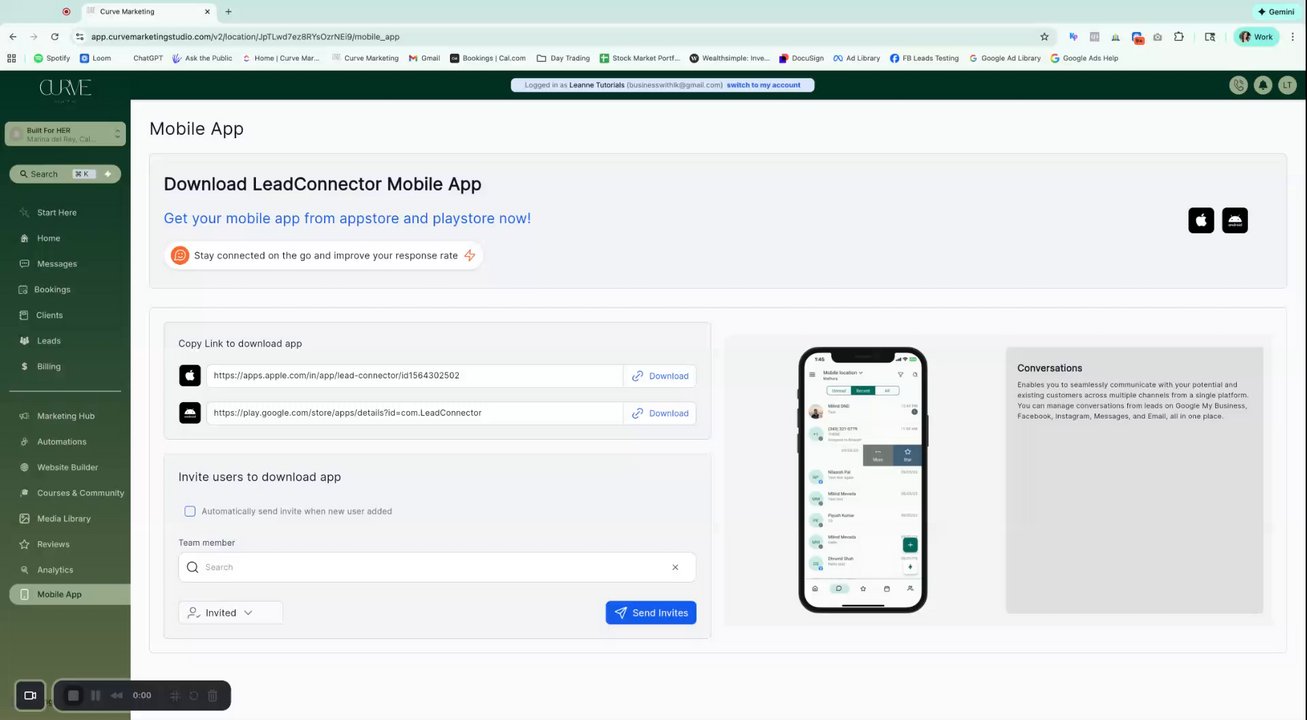Image resolution: width=1307 pixels, height=720 pixels.
Task: Go back in the browser
Action: [x=13, y=37]
